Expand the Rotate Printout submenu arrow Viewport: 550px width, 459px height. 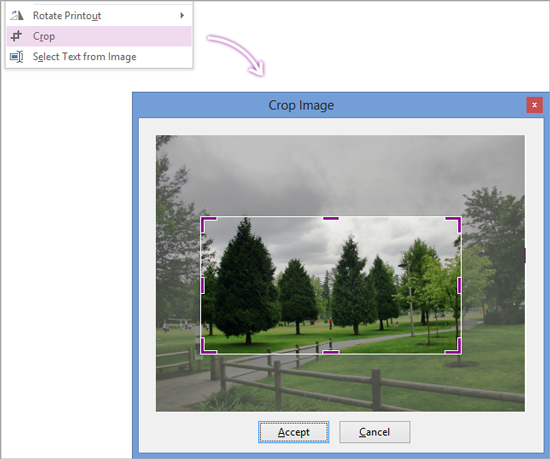coord(182,15)
